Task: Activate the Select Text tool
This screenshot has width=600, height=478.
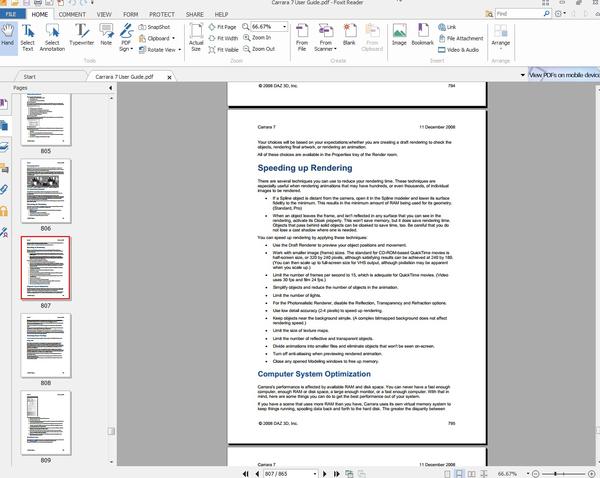Action: tap(28, 38)
